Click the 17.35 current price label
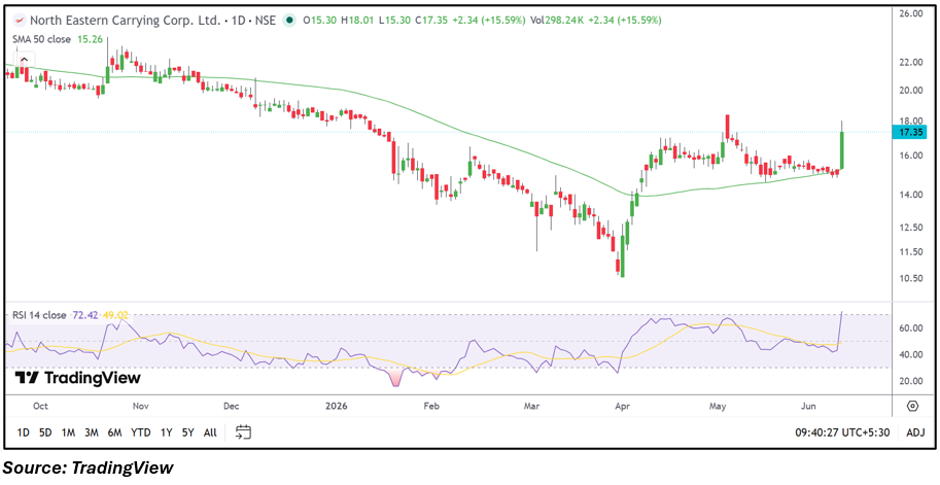Image resolution: width=940 pixels, height=485 pixels. click(x=910, y=132)
